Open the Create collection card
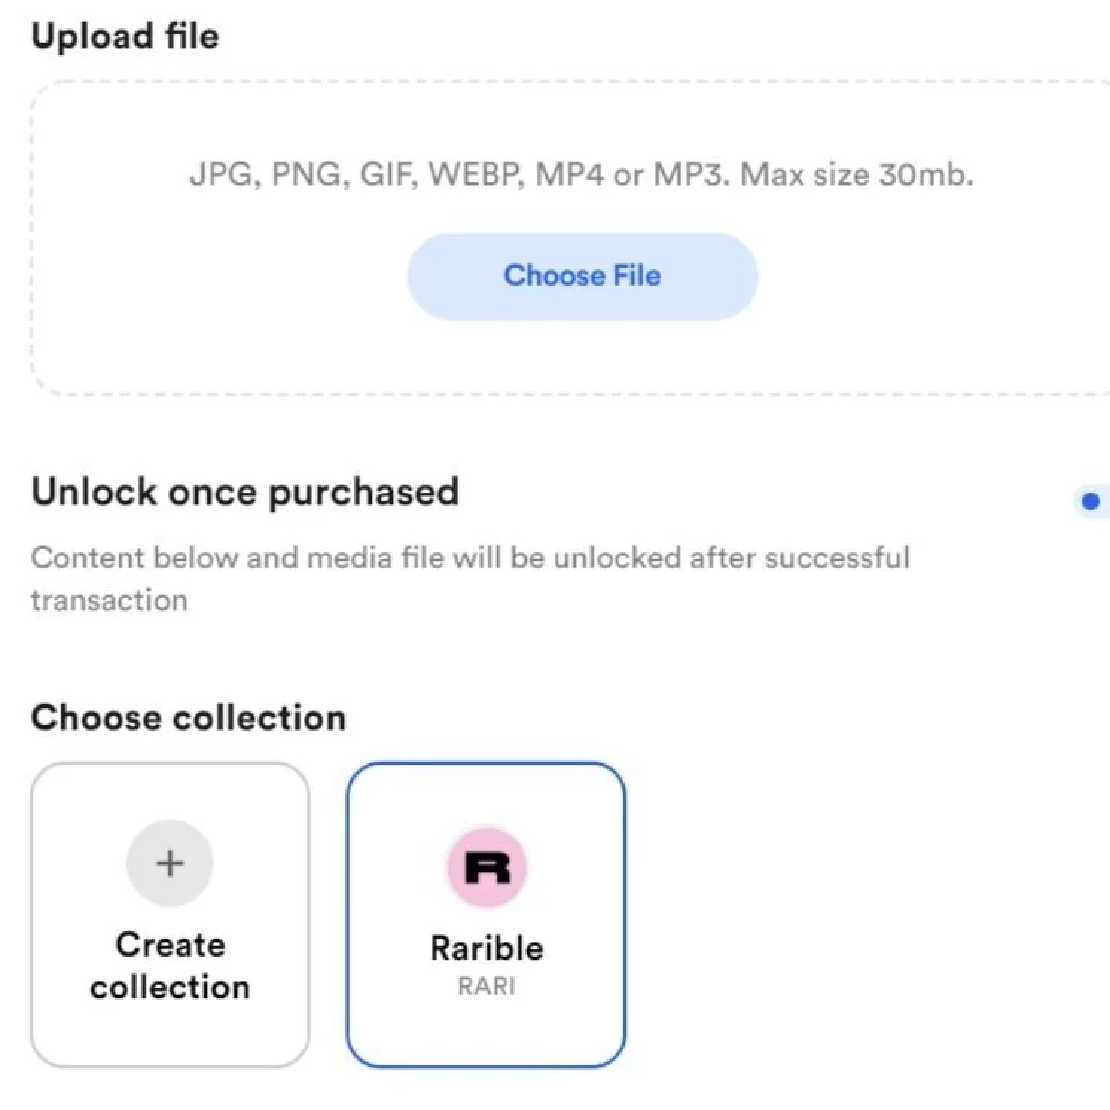The width and height of the screenshot is (1110, 1110). coord(170,915)
